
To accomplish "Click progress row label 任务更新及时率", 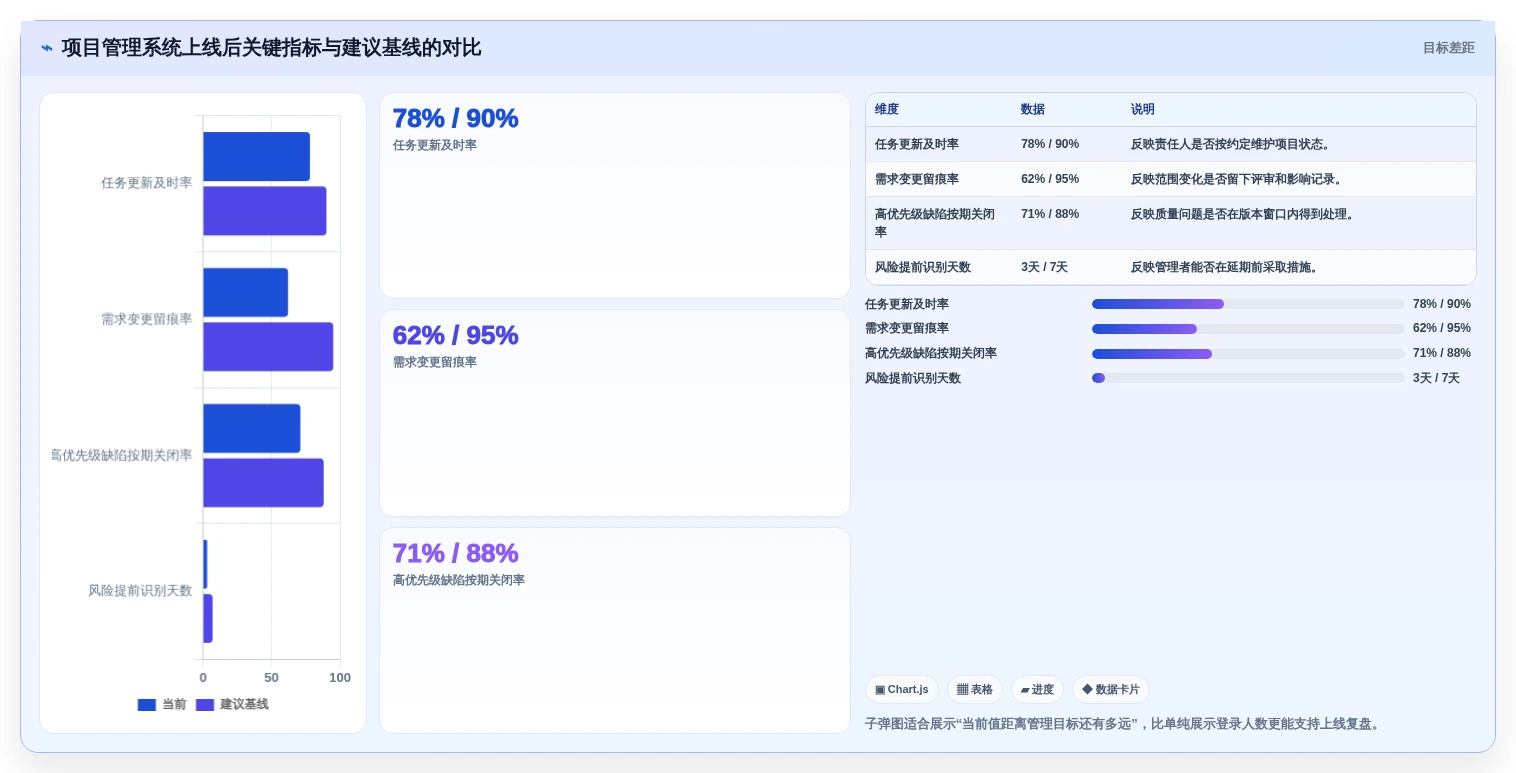I will [x=907, y=304].
